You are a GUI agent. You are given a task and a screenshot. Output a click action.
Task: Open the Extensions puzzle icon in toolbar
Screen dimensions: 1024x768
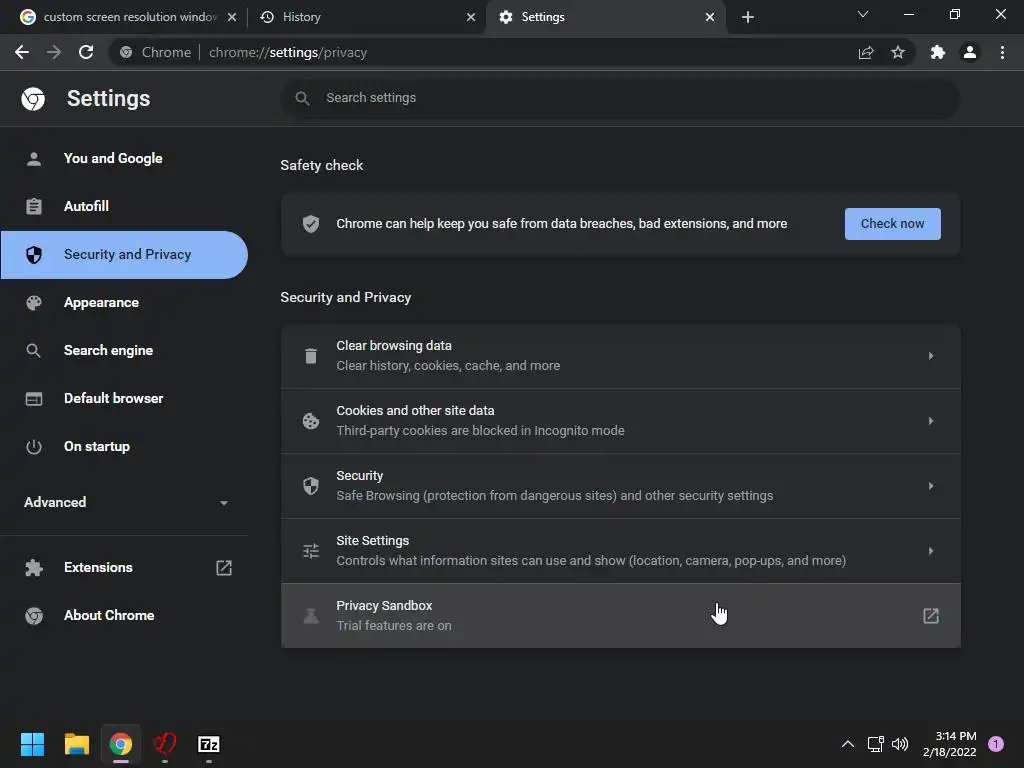pyautogui.click(x=938, y=52)
